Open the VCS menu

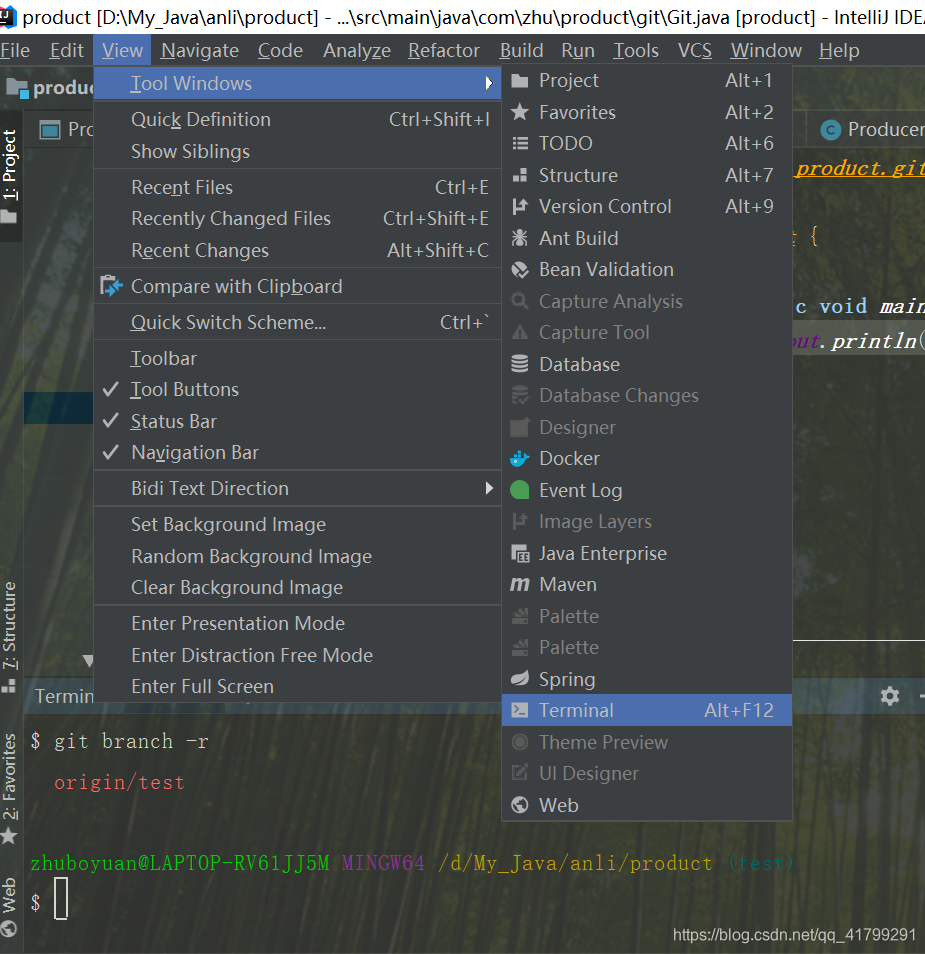(694, 50)
